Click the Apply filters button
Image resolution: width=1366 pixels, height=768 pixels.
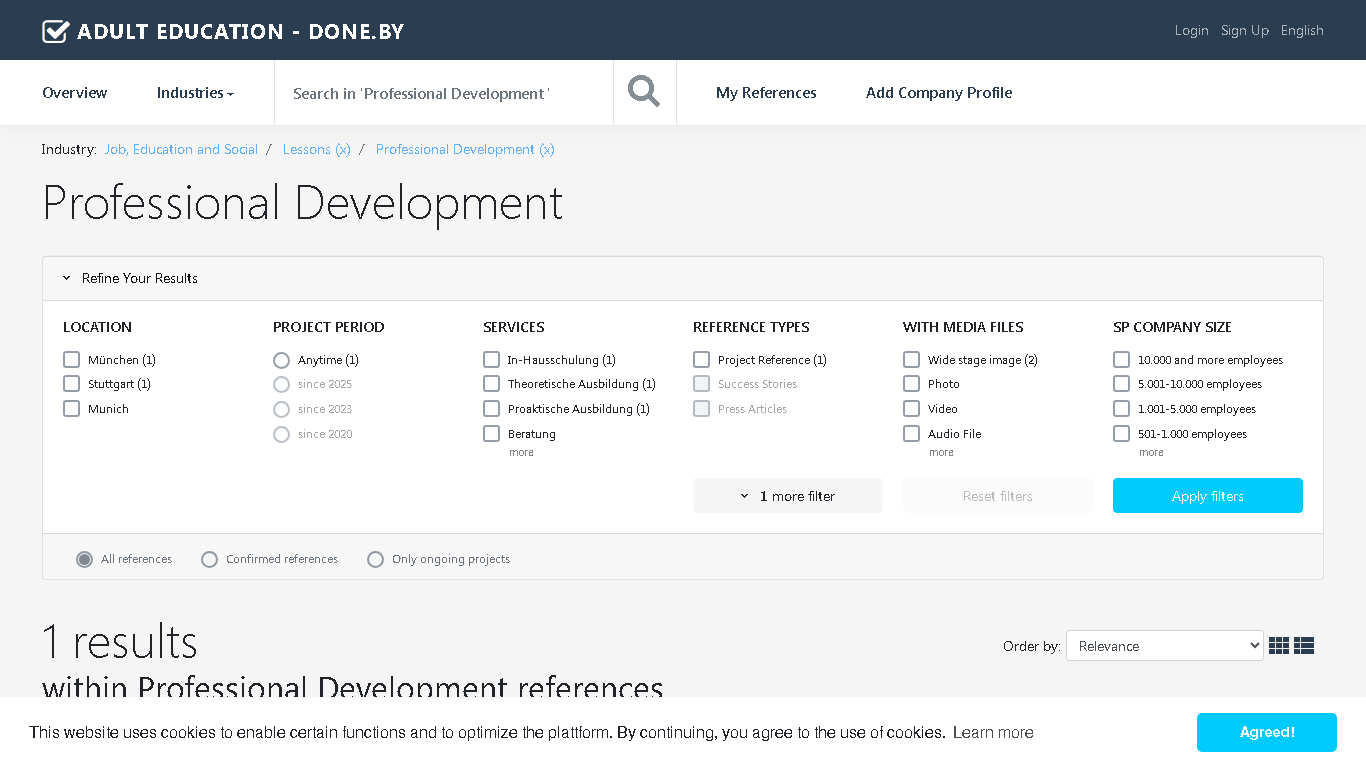point(1208,496)
